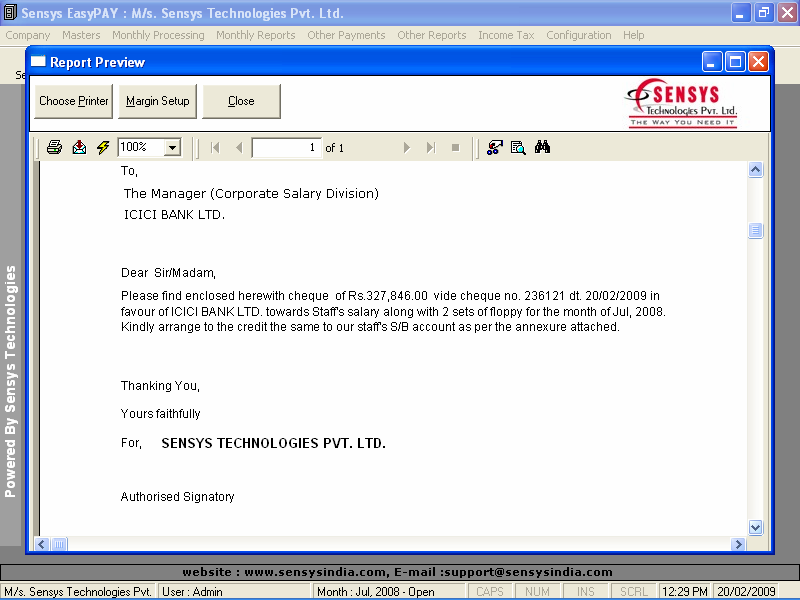Click the vertical scrollbar thumb
The height and width of the screenshot is (600, 800).
pyautogui.click(x=756, y=231)
